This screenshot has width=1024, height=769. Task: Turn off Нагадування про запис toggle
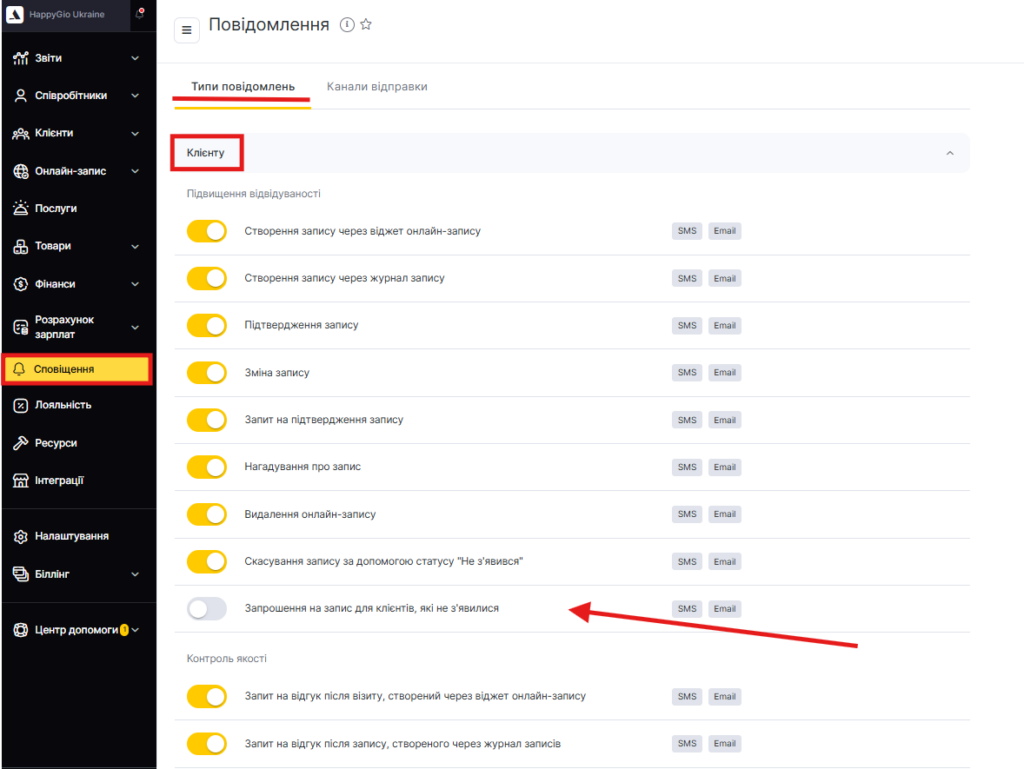pyautogui.click(x=207, y=467)
